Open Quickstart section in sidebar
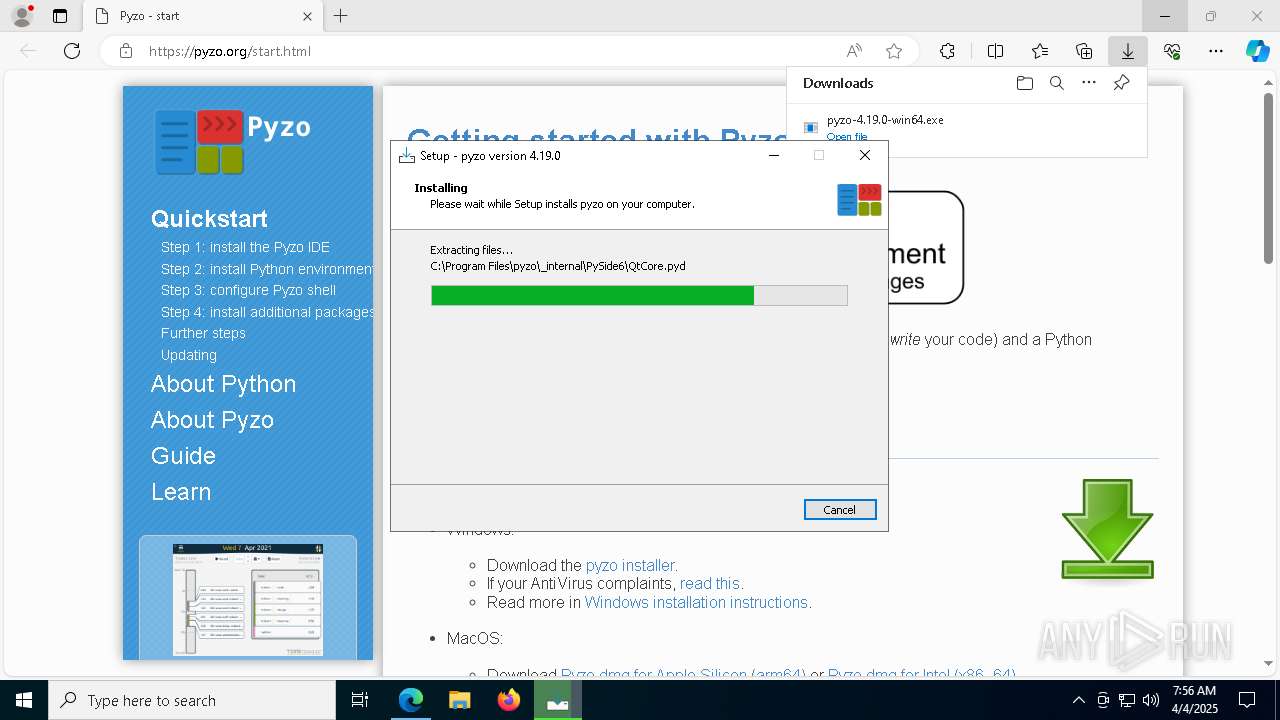Screen dimensions: 1280x720 tap(209, 219)
